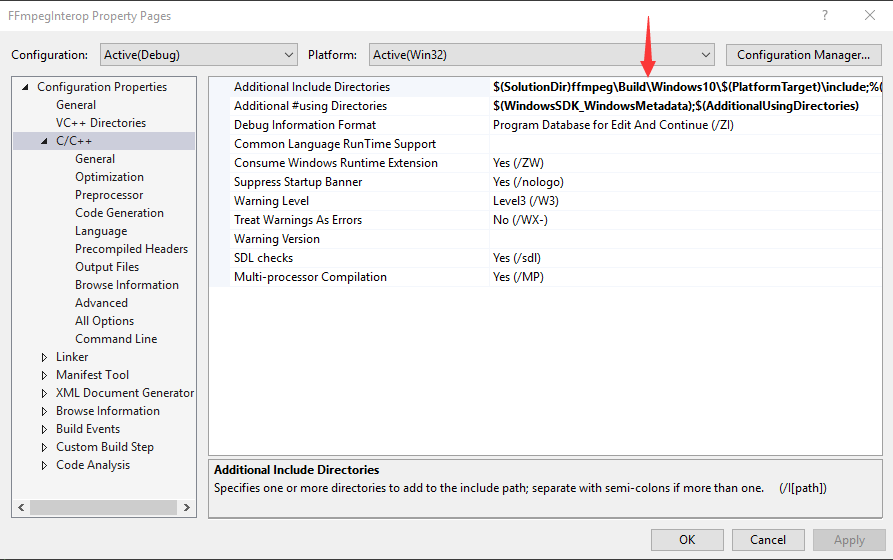Select Consume Windows Runtime Extension property

pos(336,163)
